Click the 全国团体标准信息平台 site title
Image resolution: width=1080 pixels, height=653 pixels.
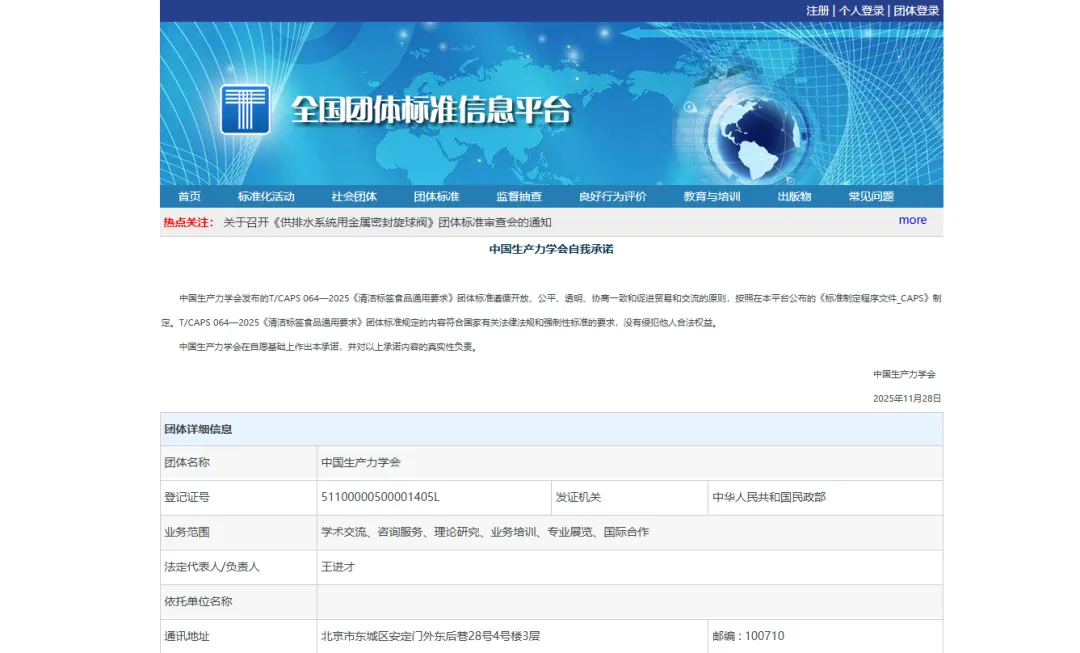(x=431, y=110)
